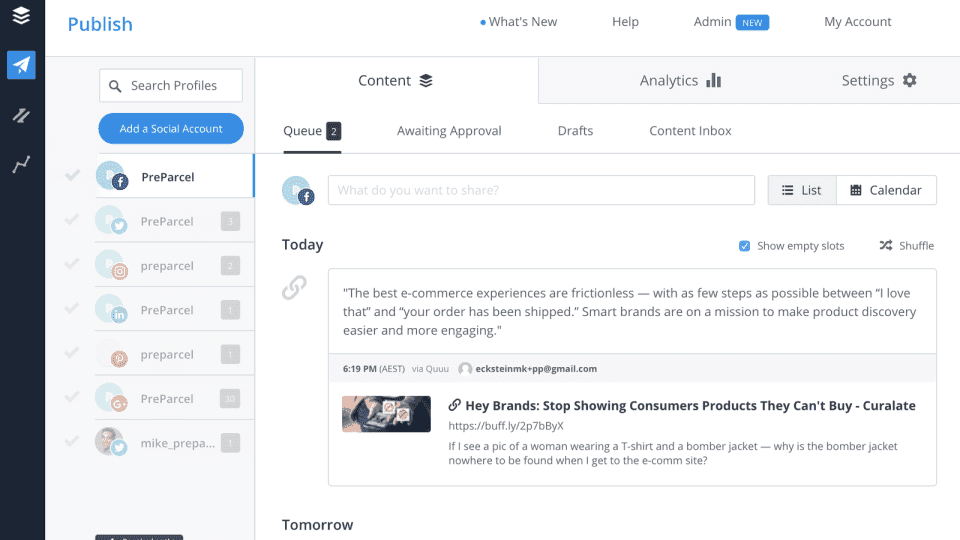Viewport: 960px width, 540px height.
Task: Open the Help menu
Action: click(625, 22)
